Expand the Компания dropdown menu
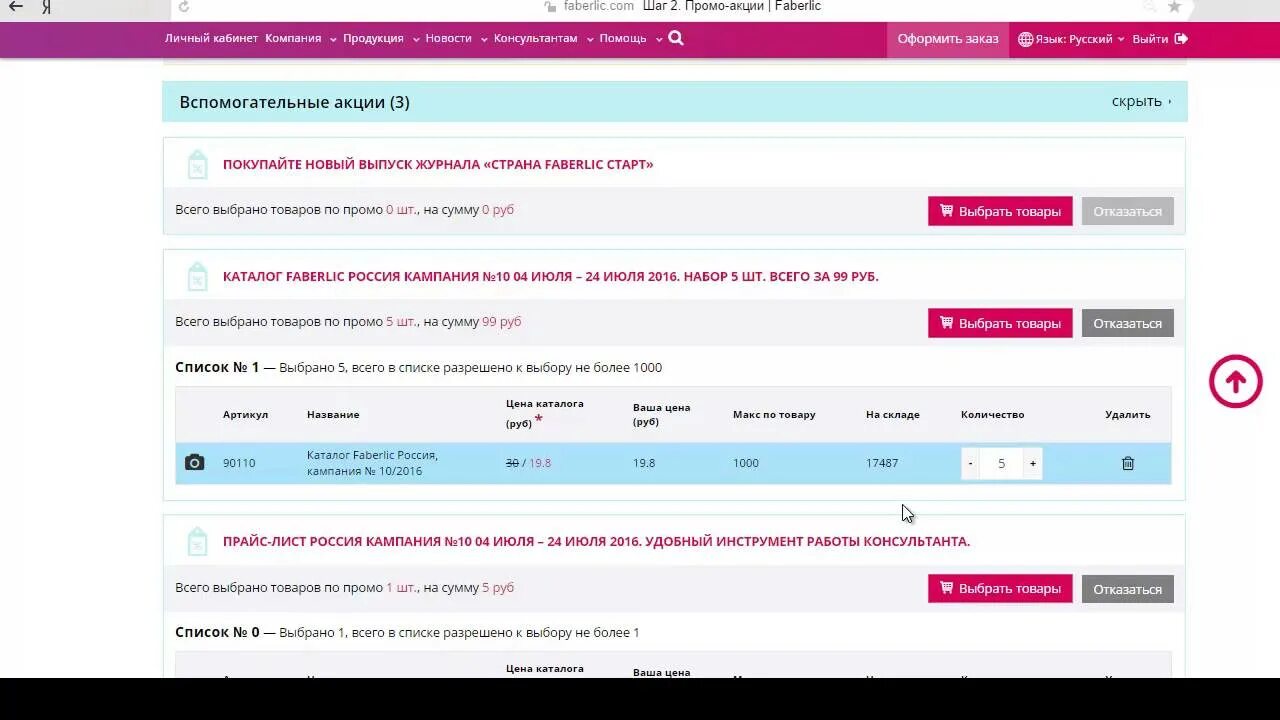Viewport: 1280px width, 720px height. point(300,38)
